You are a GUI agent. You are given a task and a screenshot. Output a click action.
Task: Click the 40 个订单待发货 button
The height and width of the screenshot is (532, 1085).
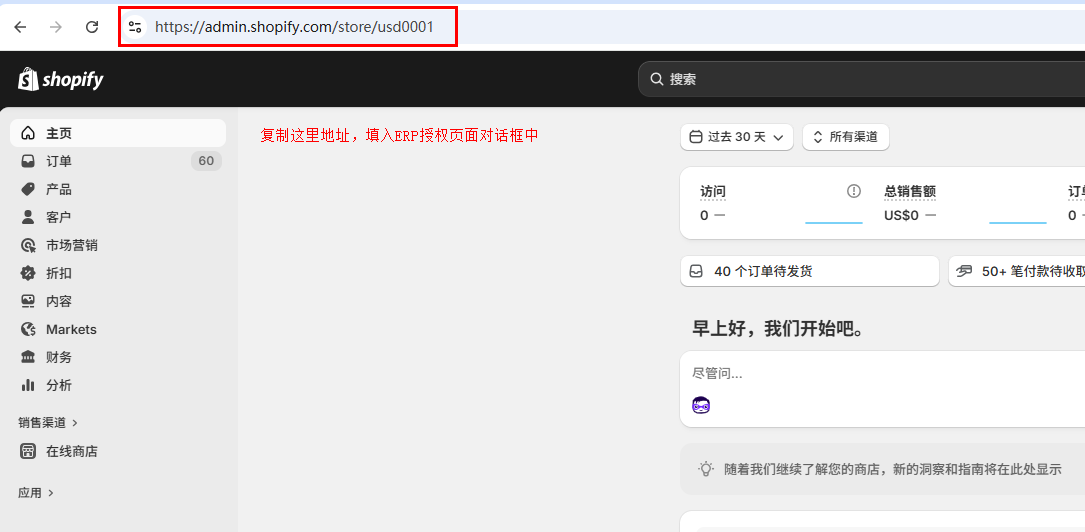click(810, 271)
